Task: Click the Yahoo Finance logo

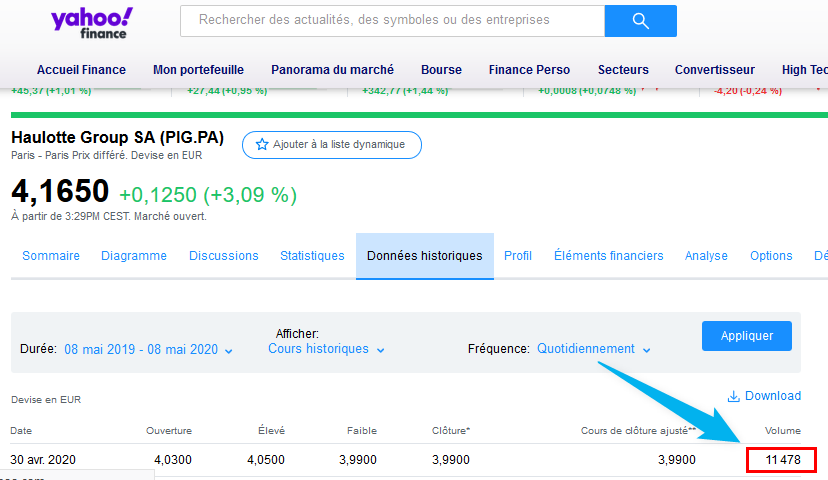Action: [x=91, y=23]
